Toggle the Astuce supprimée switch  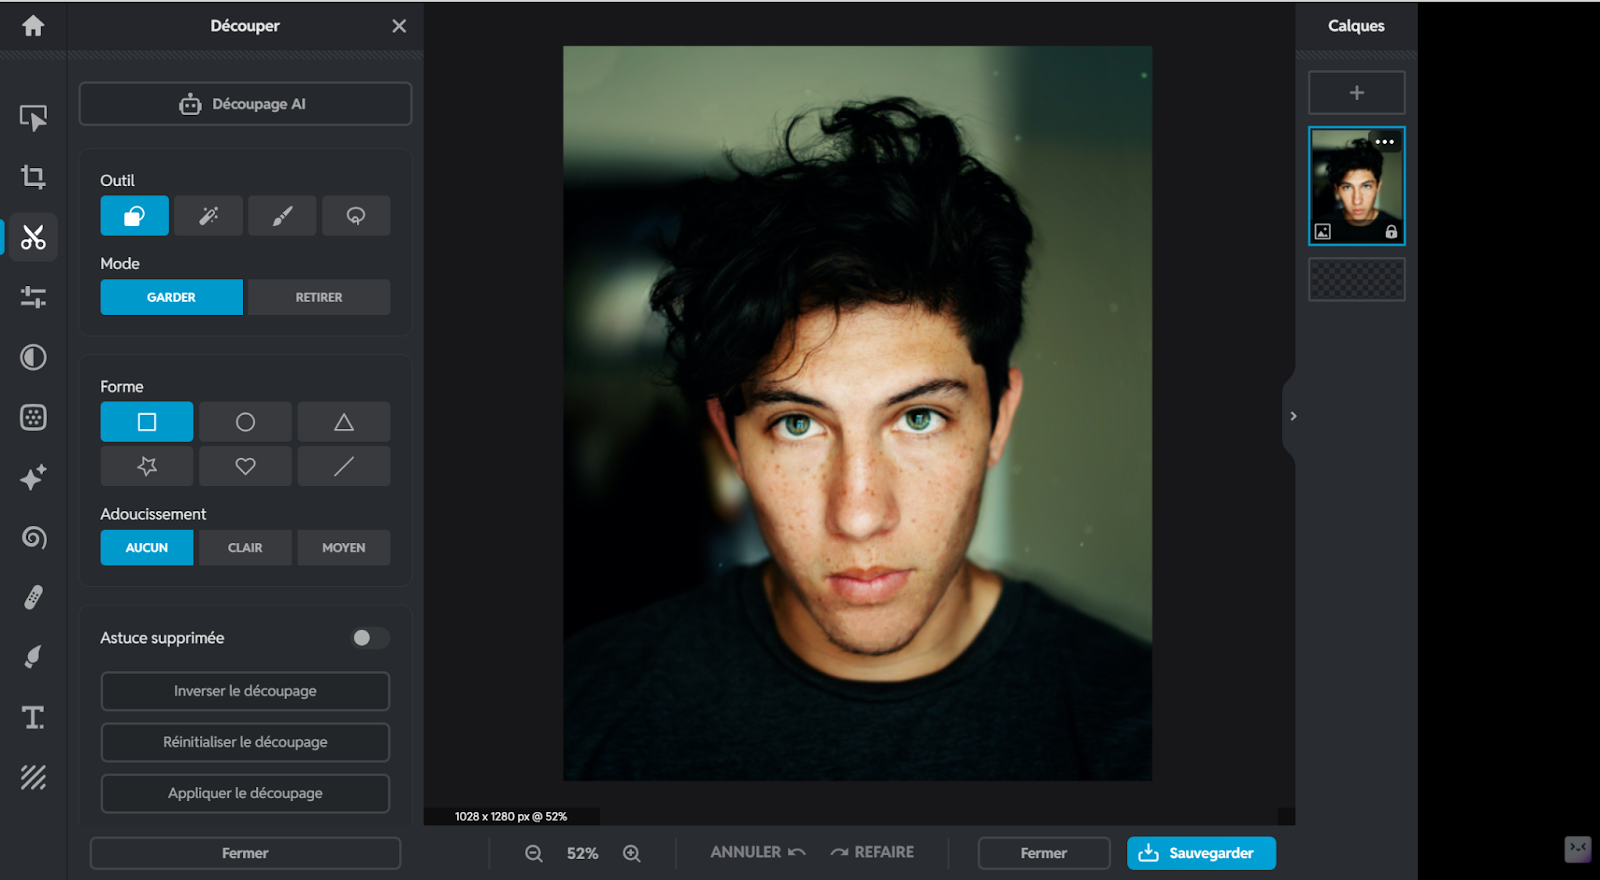click(368, 638)
